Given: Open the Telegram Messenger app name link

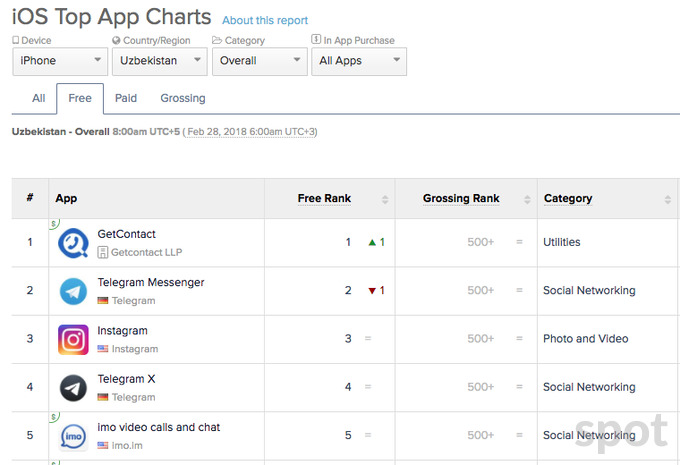Looking at the screenshot, I should coord(151,282).
